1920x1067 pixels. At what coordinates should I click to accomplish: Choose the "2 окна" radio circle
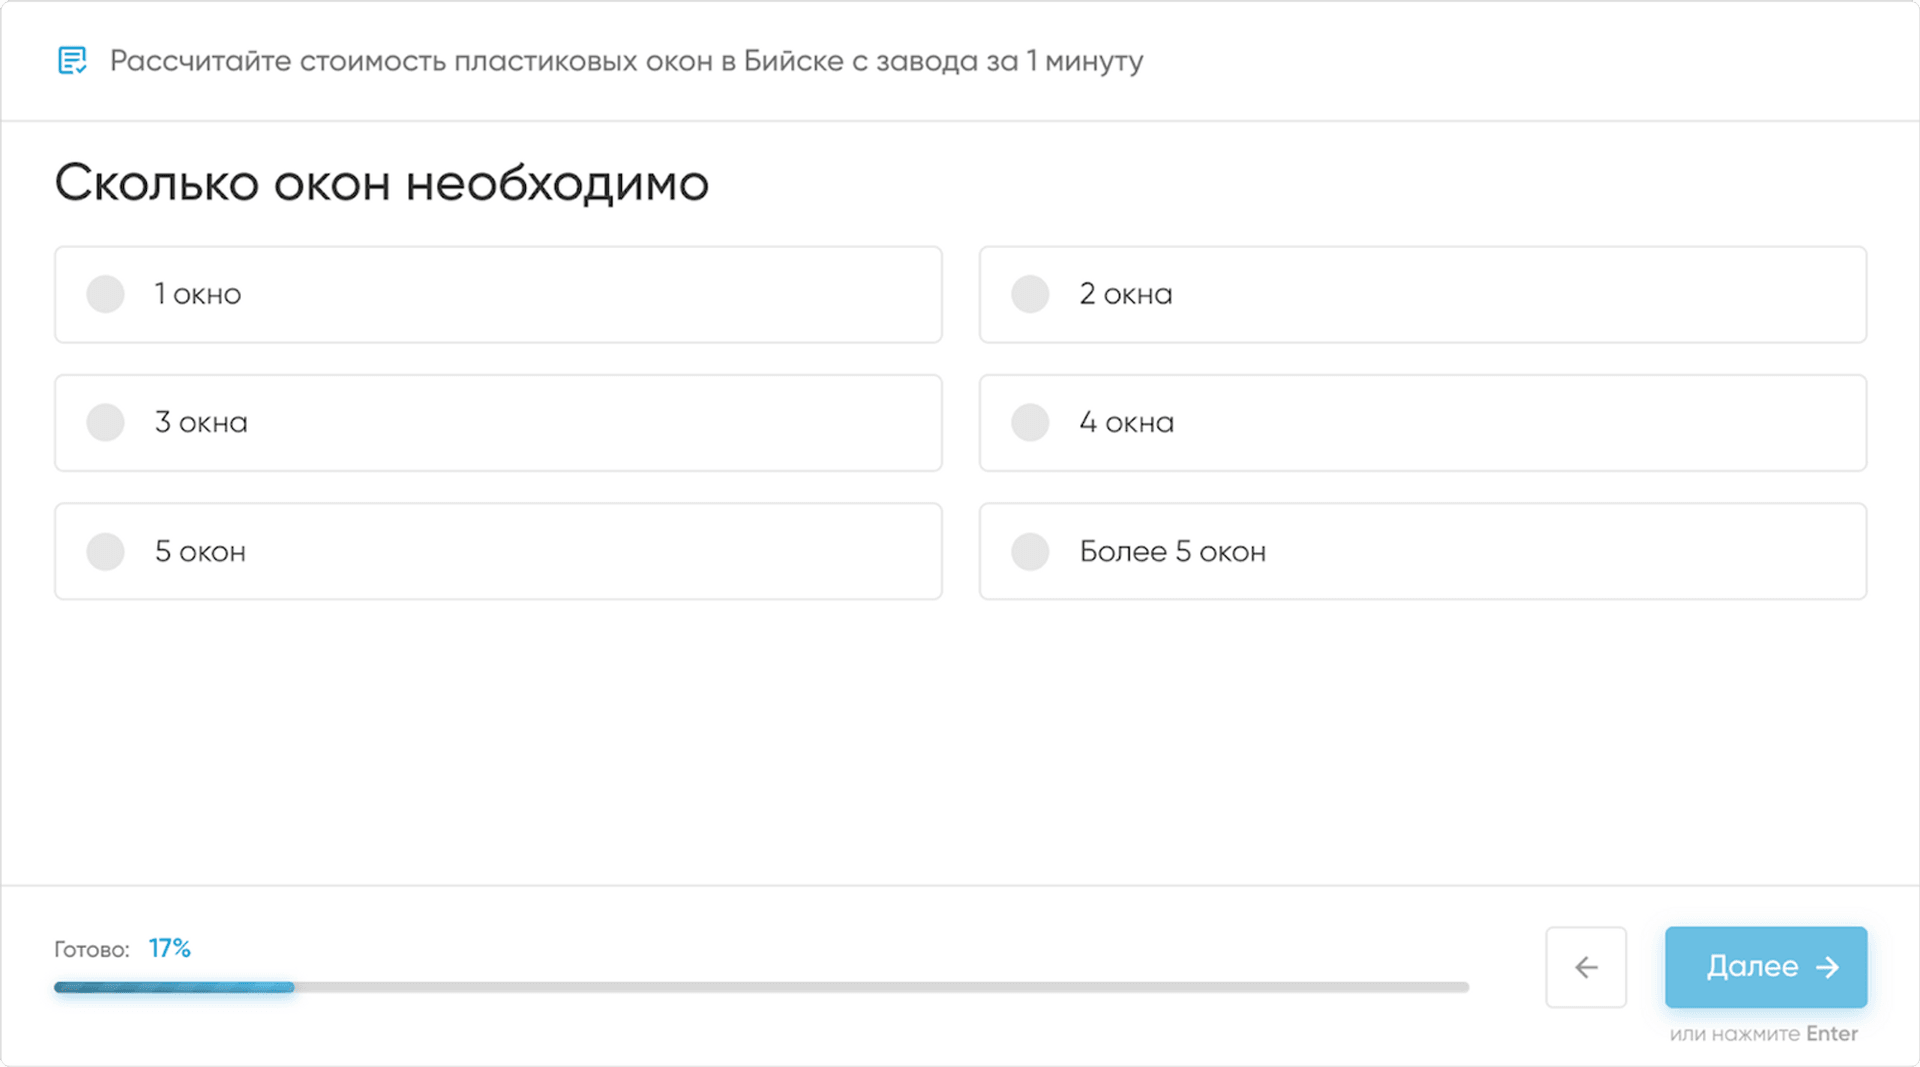(x=1030, y=294)
